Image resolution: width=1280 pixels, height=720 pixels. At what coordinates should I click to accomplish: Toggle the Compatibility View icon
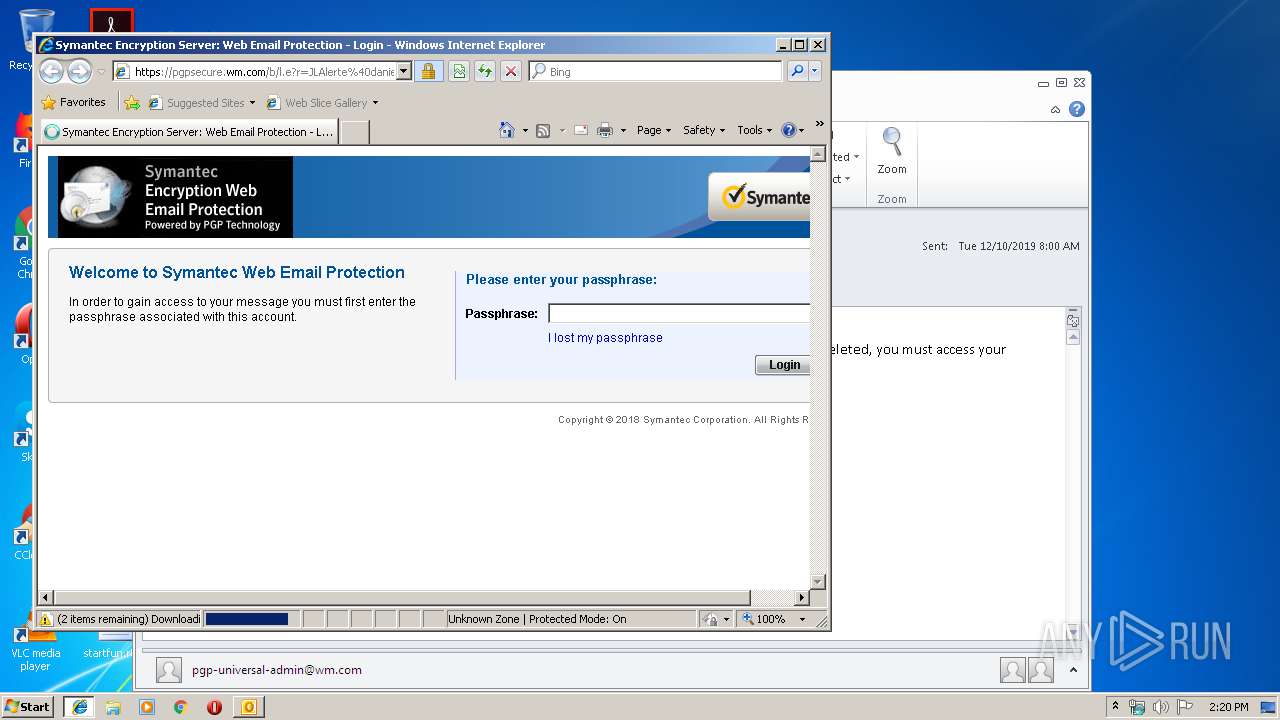(x=459, y=71)
